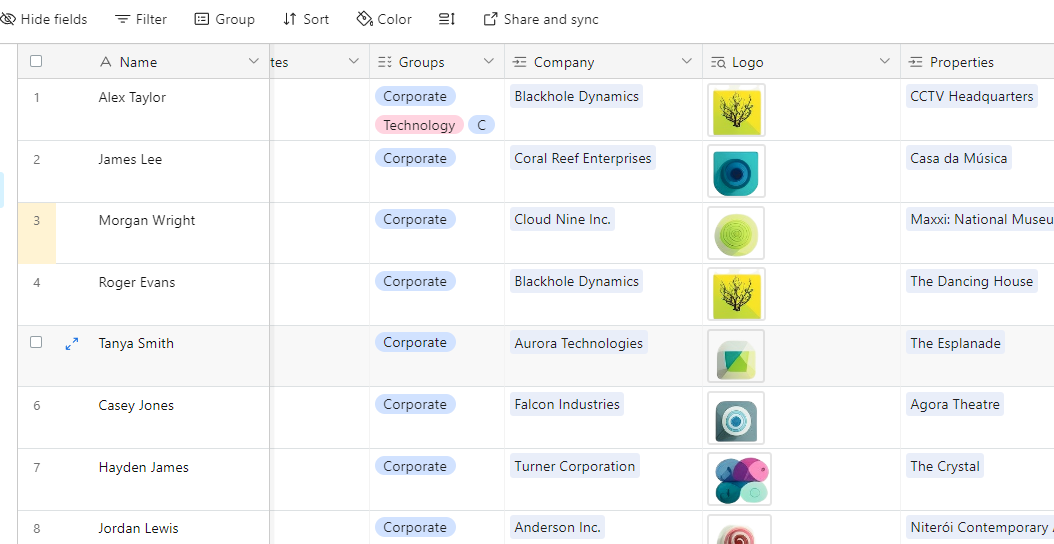Click the Properties linked-record field icon
Screen dimensions: 1054x544
coord(915,62)
